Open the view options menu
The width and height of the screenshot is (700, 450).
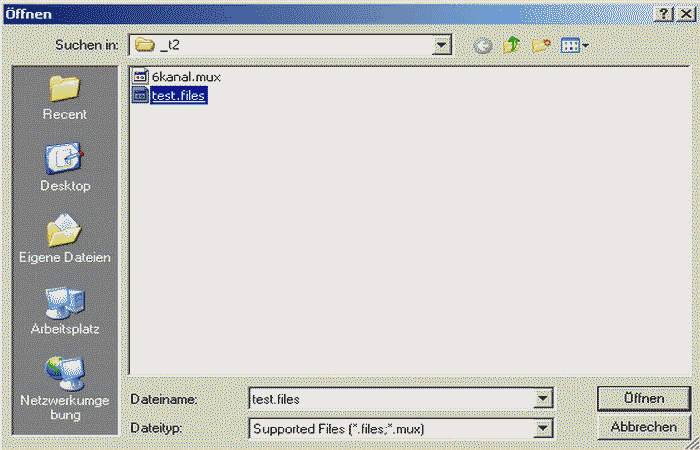[574, 46]
